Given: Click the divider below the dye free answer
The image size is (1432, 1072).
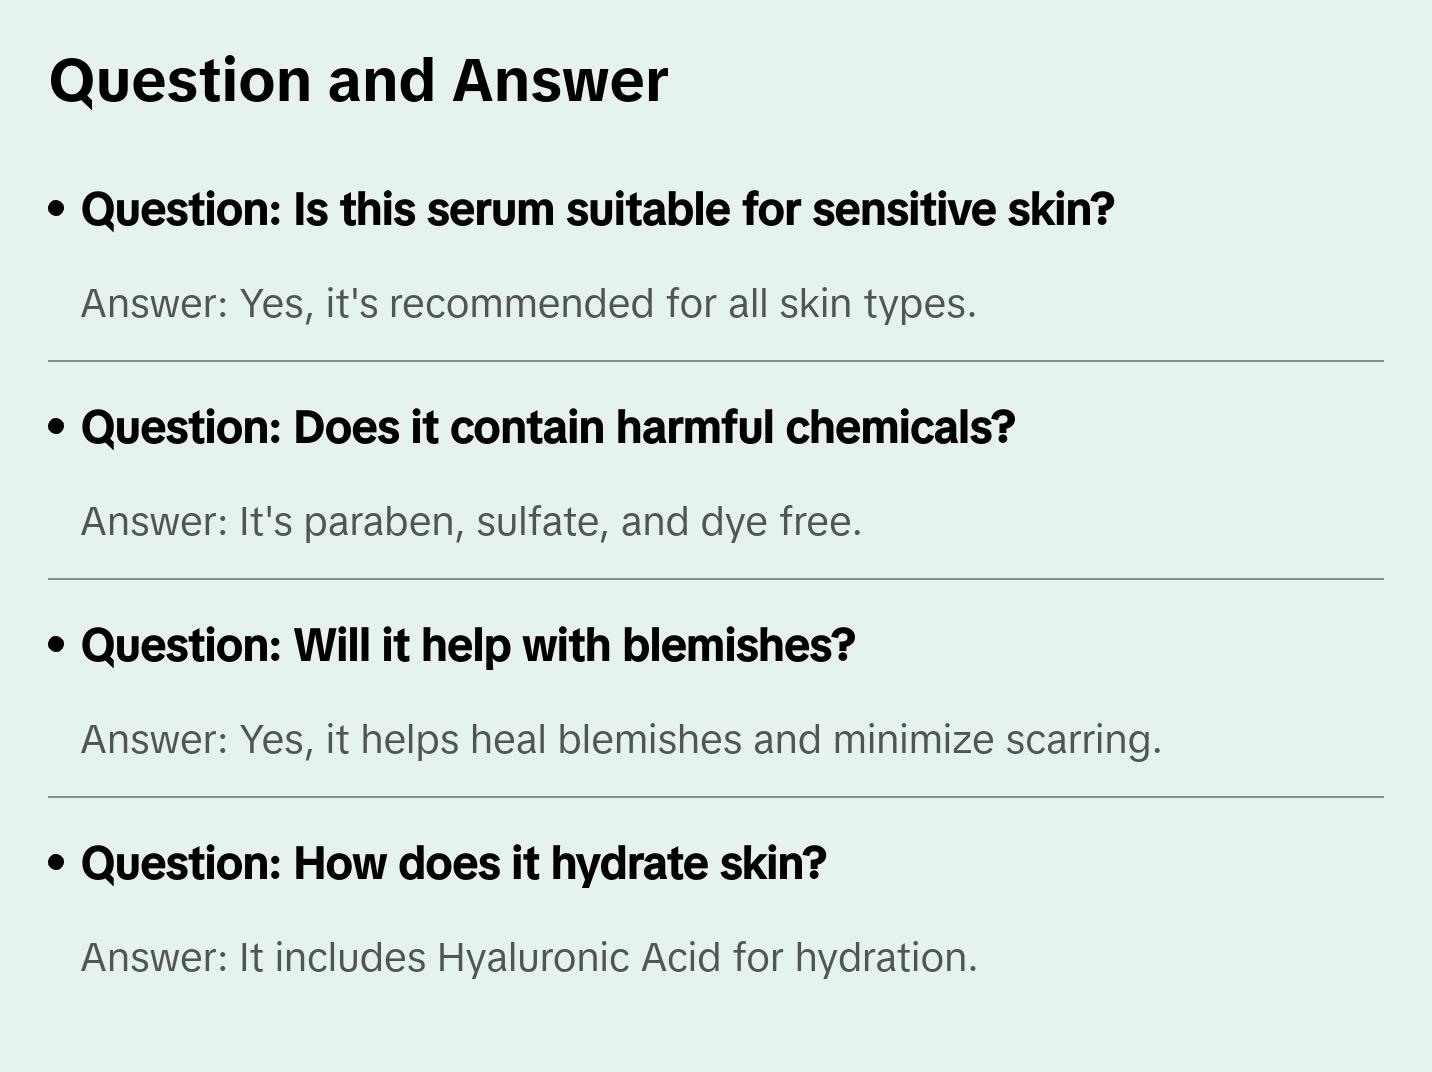Looking at the screenshot, I should pyautogui.click(x=716, y=579).
